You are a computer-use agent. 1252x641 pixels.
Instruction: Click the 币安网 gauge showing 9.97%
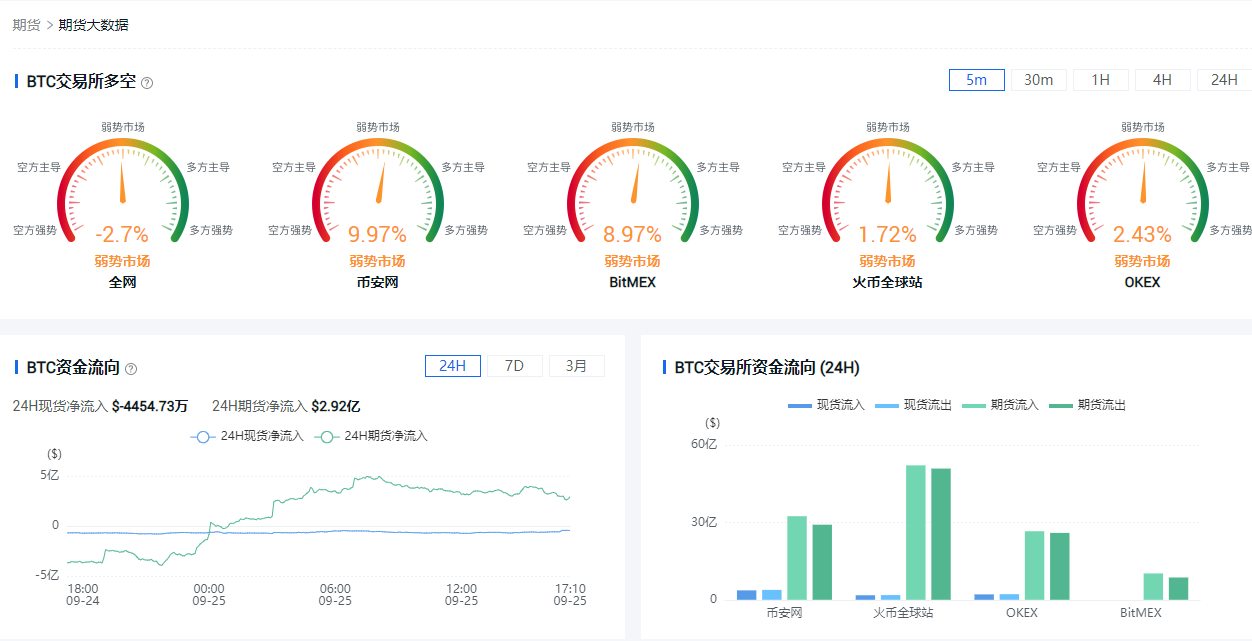coord(378,190)
